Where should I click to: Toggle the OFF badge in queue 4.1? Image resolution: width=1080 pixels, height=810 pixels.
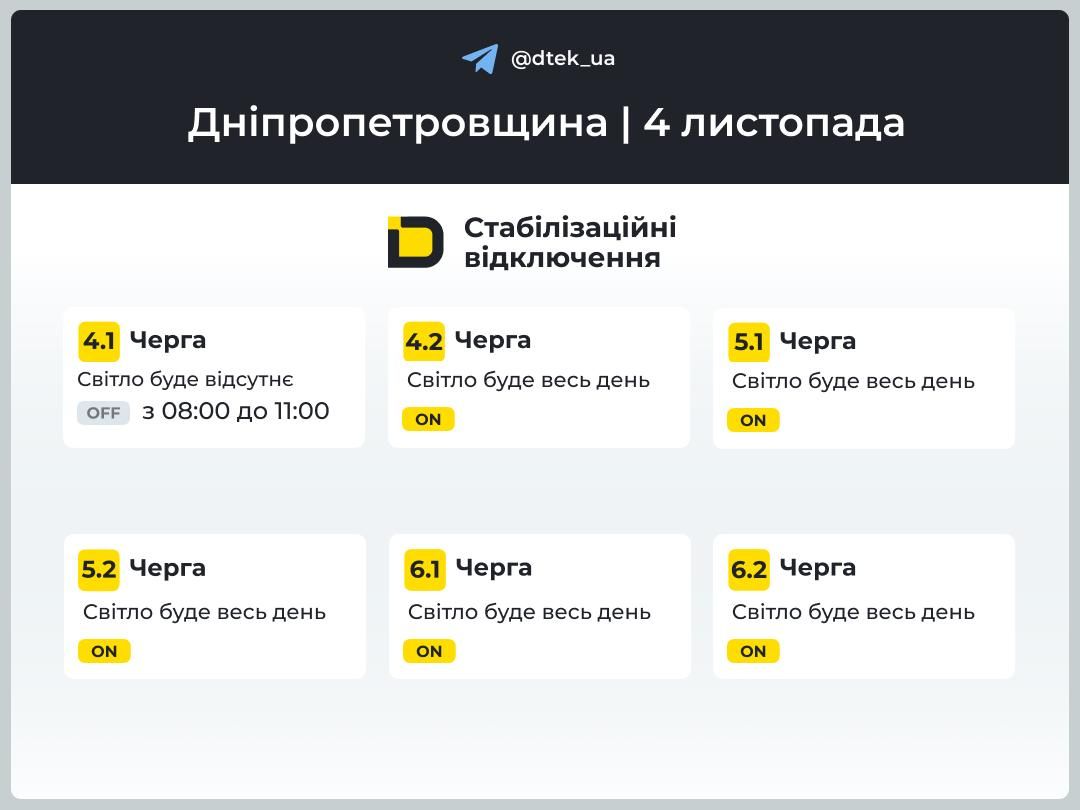(x=103, y=413)
